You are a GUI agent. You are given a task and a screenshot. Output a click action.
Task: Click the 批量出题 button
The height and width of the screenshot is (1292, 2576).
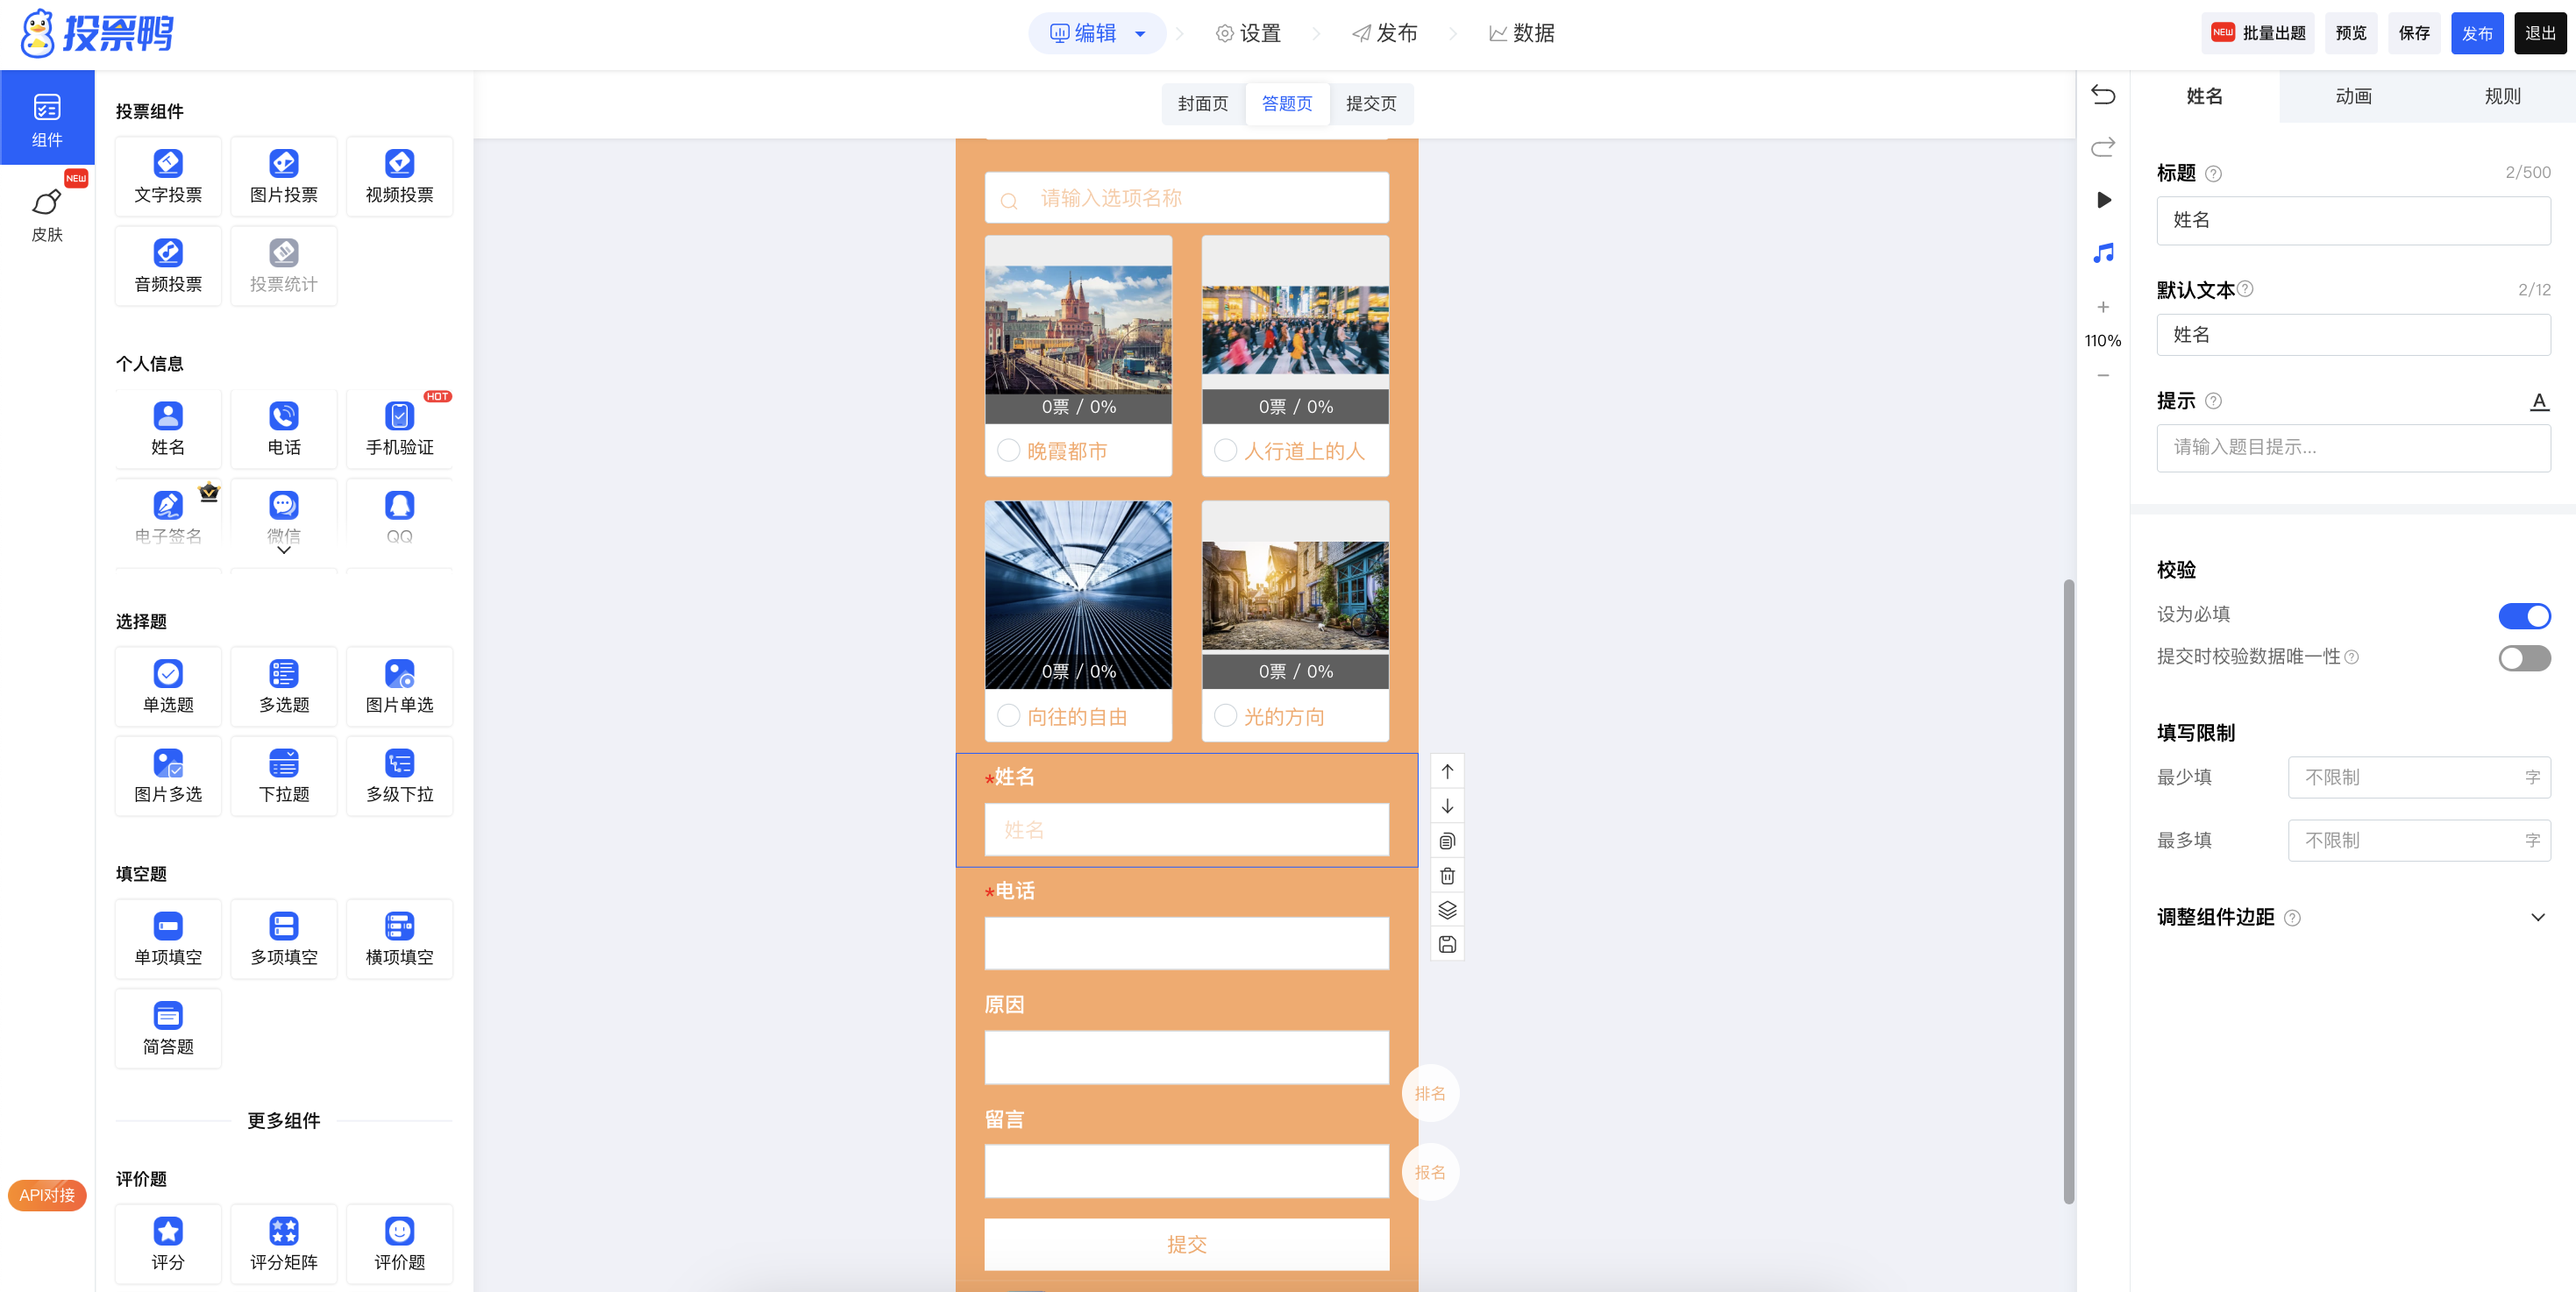2259,34
